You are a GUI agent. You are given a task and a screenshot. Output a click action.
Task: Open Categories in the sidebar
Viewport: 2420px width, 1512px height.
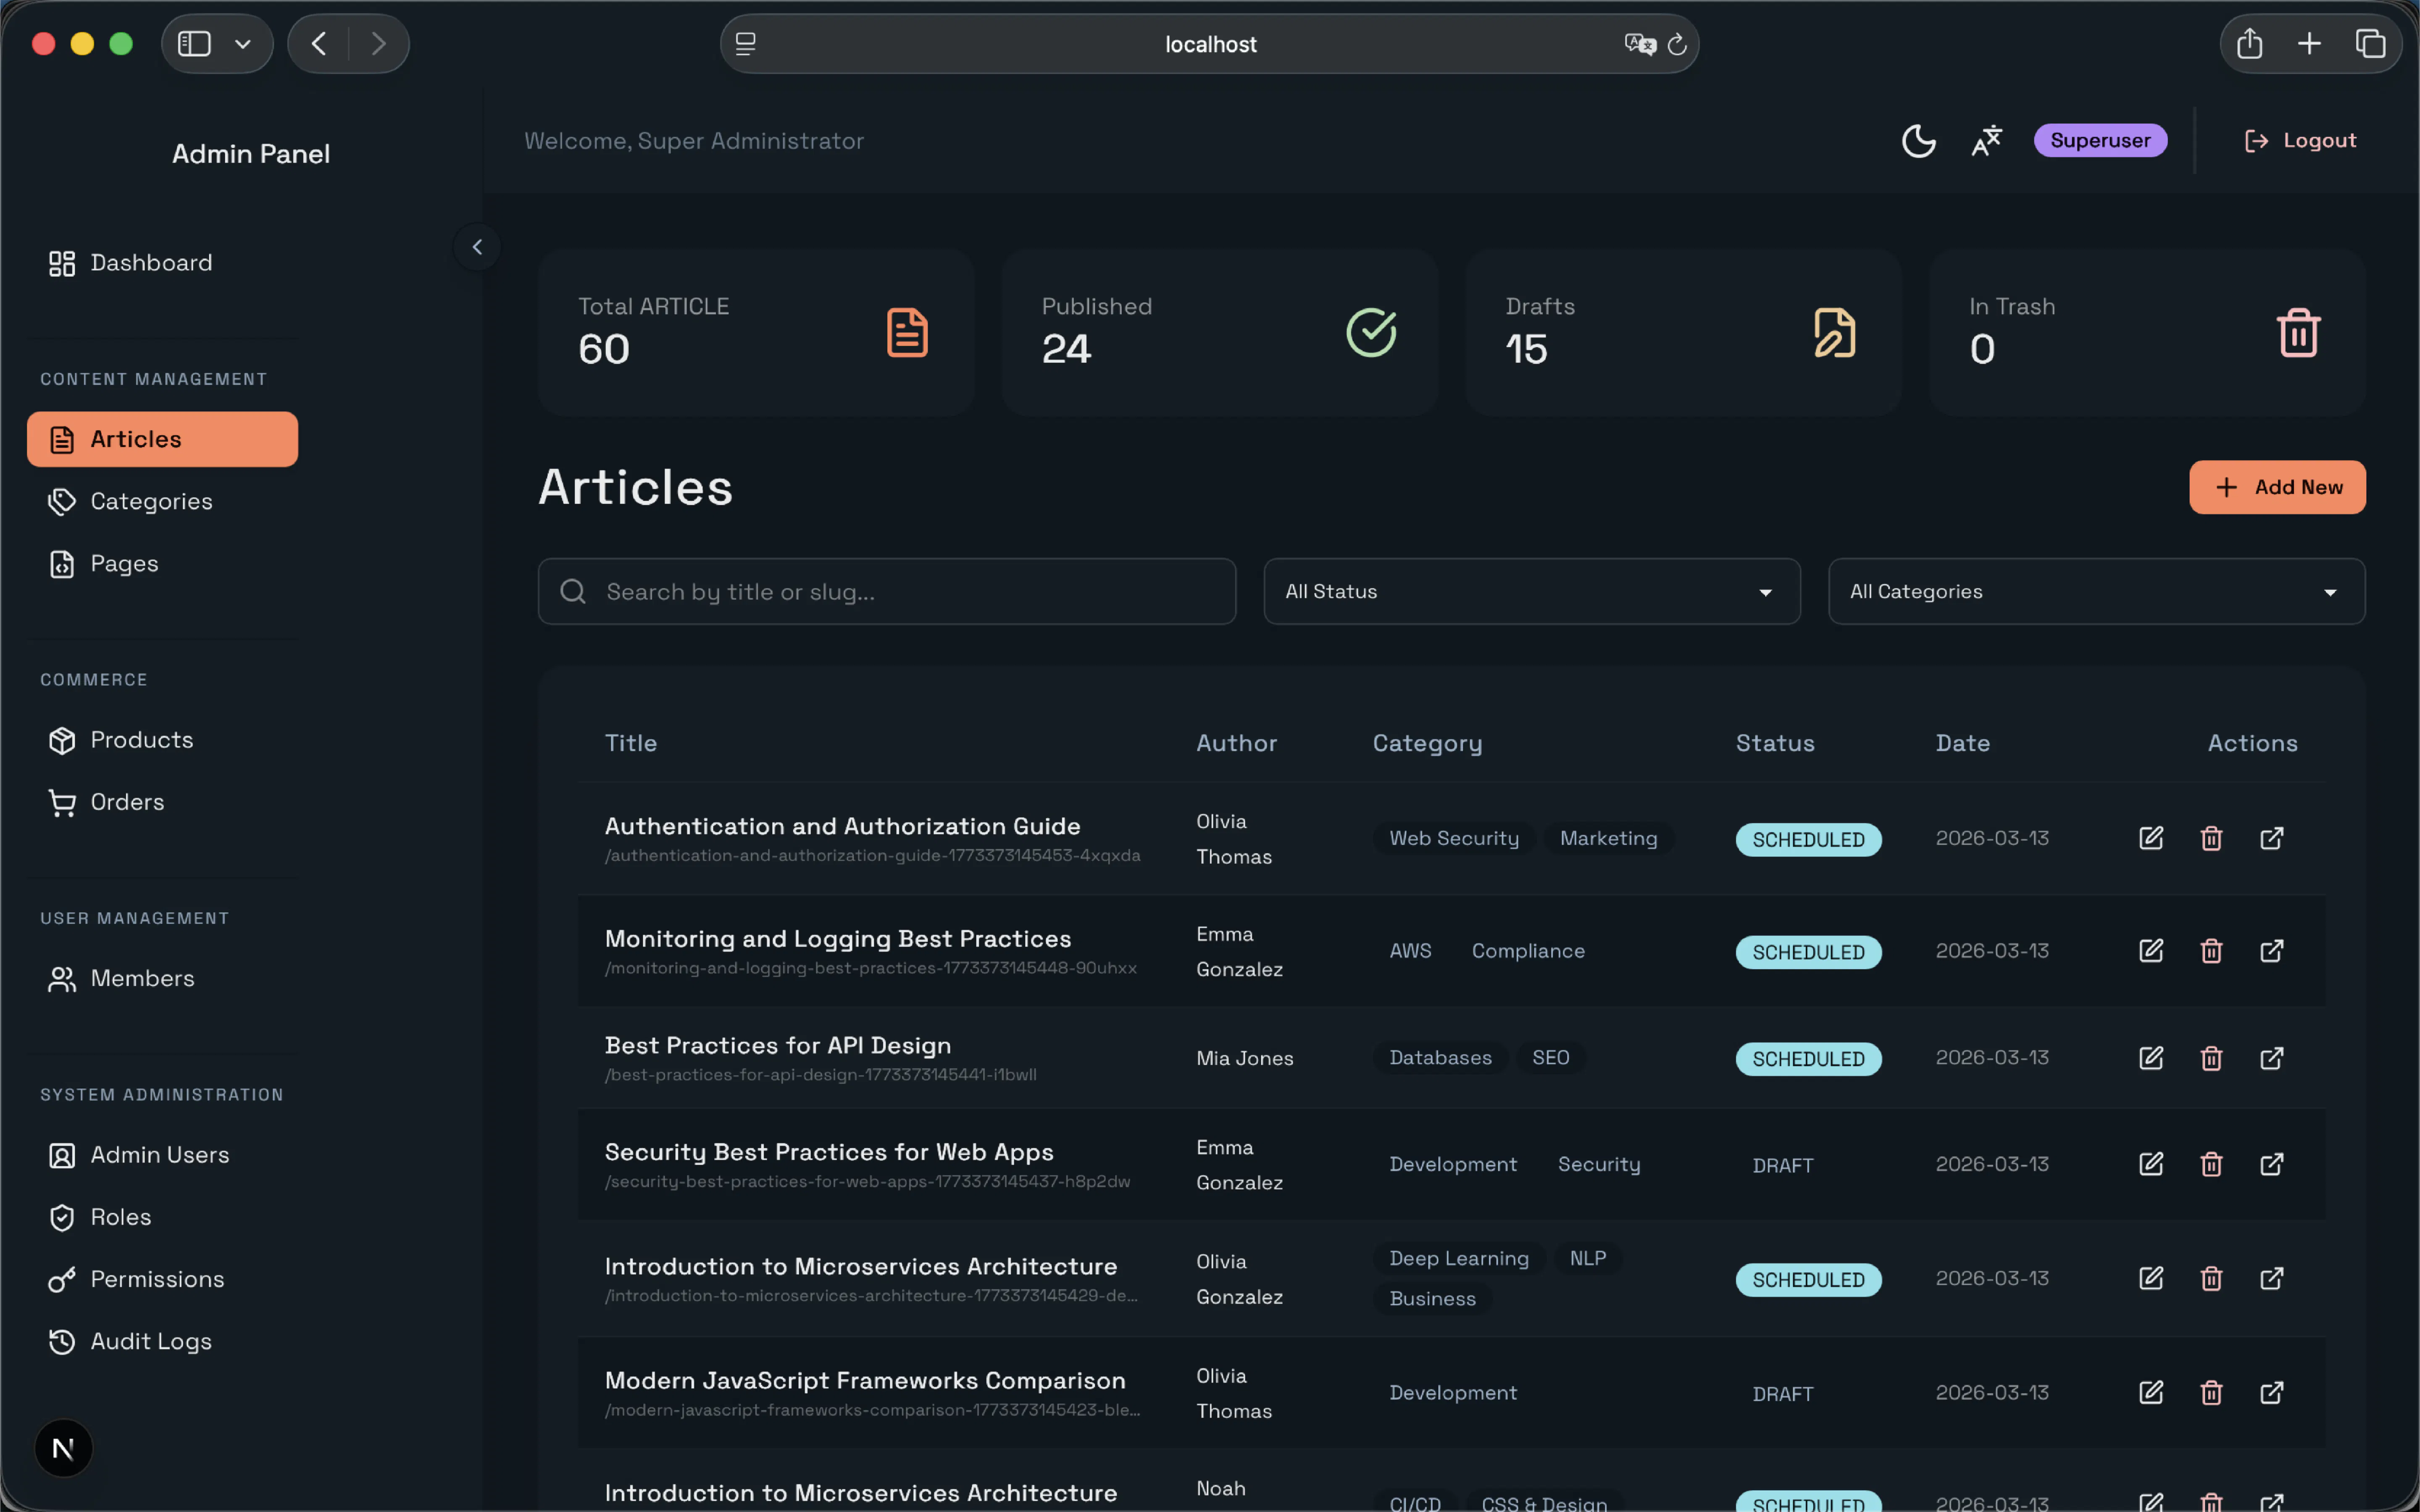click(162, 501)
